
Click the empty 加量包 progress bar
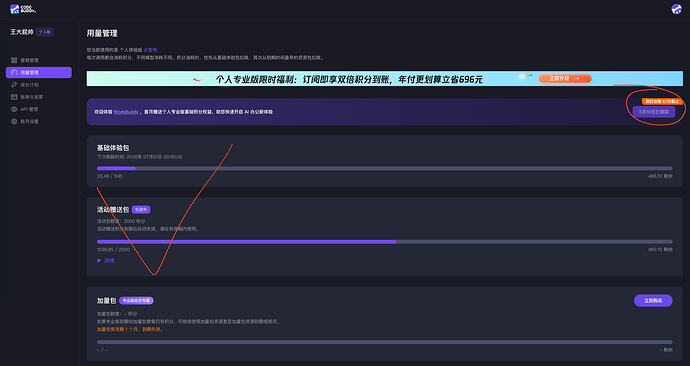385,342
